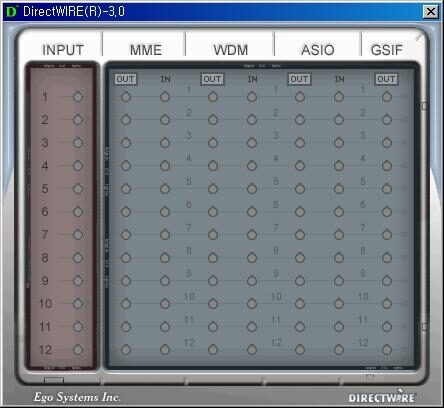Toggle the MME OUT button
Screen dimensions: 444x408
tap(125, 79)
